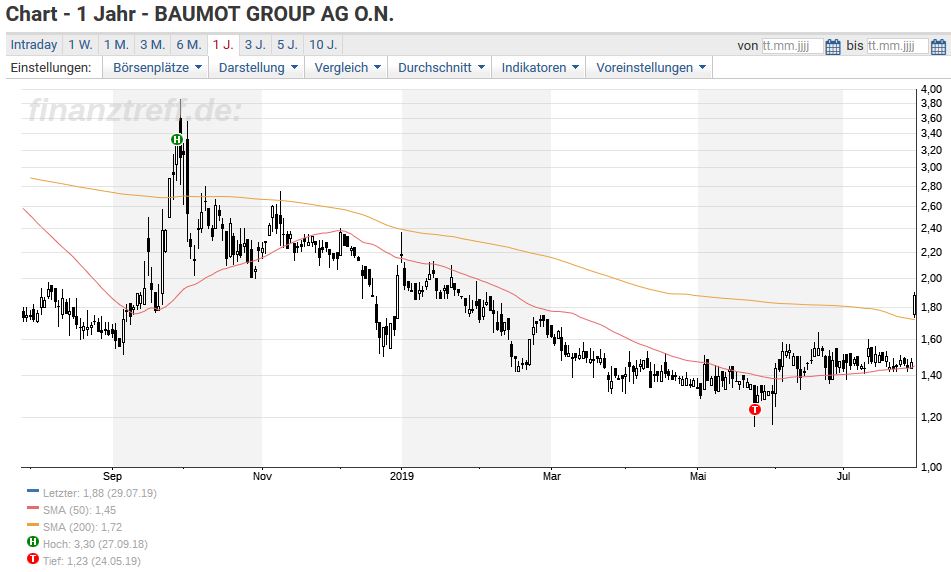Select the 1 J. timeframe tab
Image resolution: width=951 pixels, height=572 pixels.
(223, 45)
